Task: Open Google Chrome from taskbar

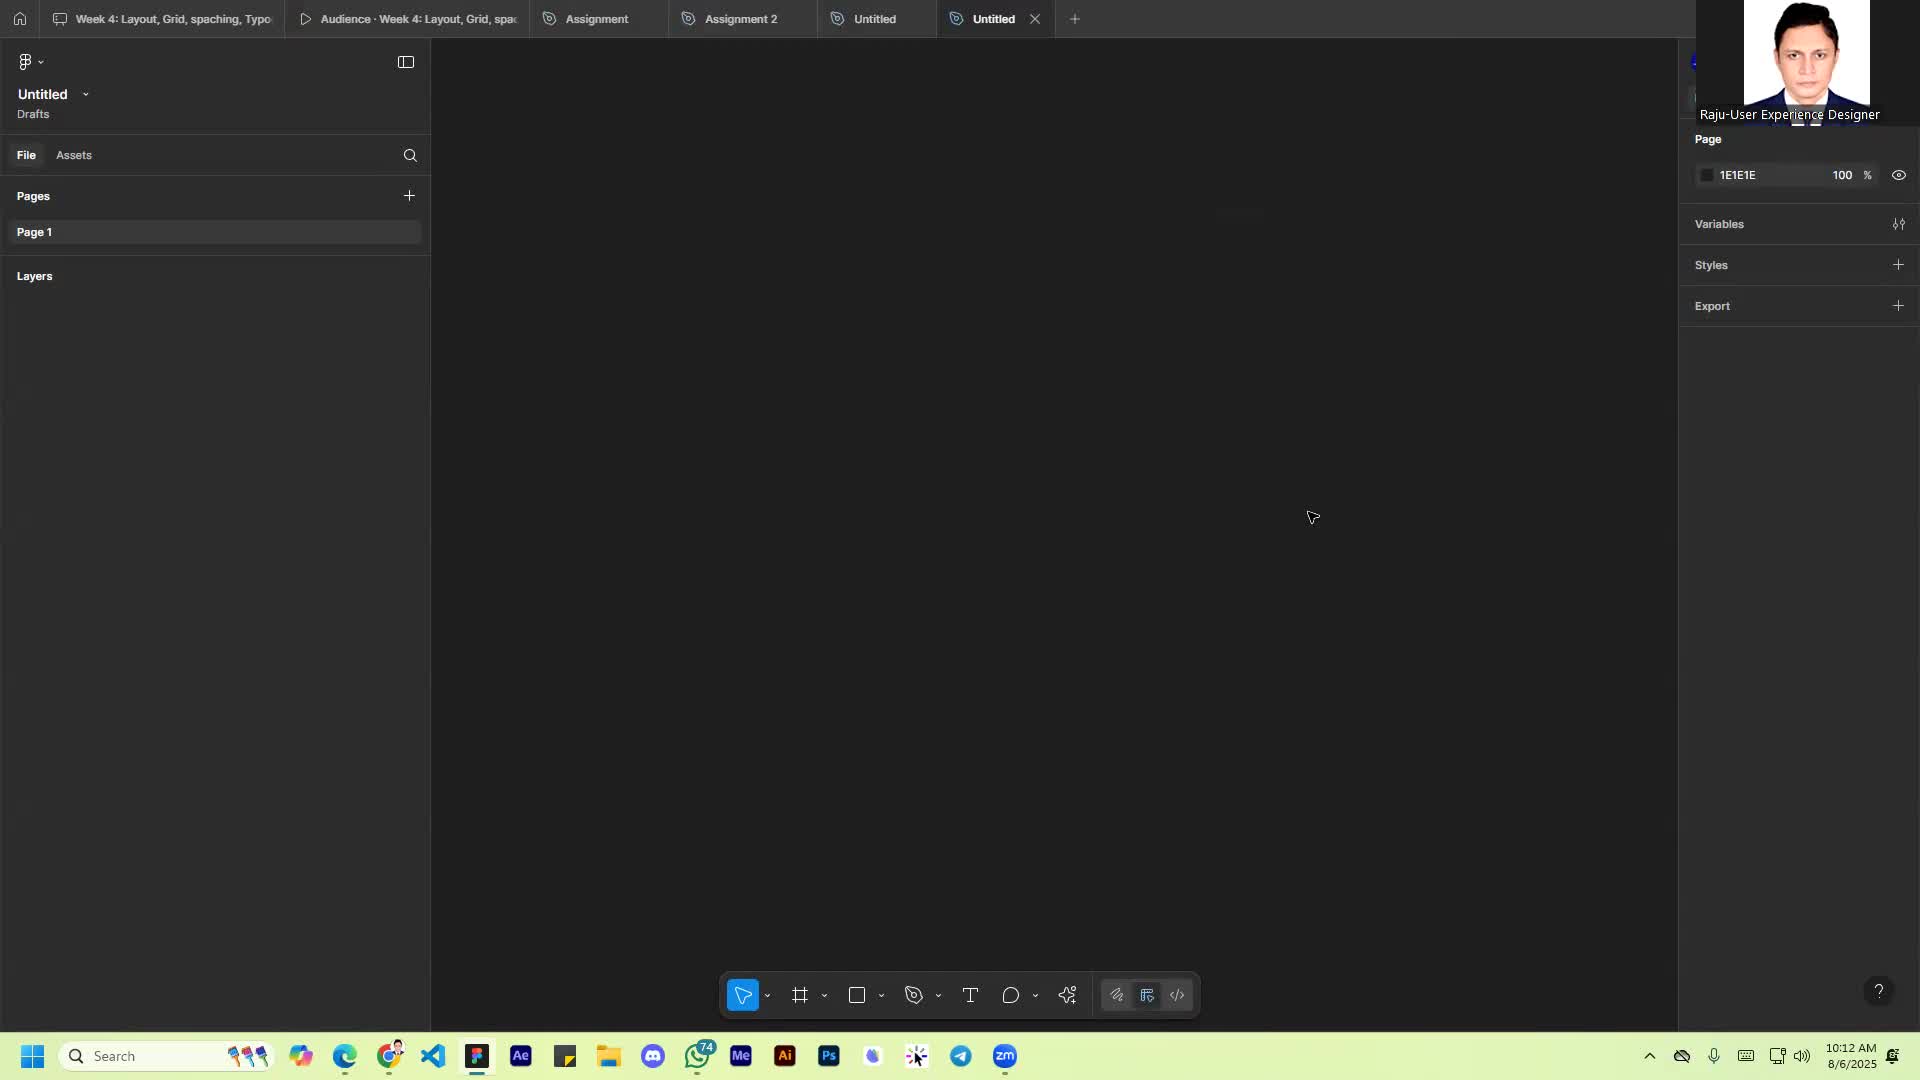Action: tap(389, 1056)
